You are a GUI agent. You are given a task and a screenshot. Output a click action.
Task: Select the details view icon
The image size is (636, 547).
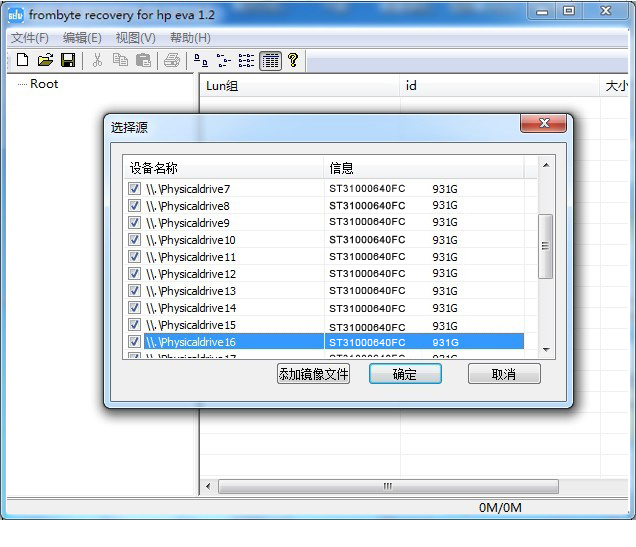point(270,60)
